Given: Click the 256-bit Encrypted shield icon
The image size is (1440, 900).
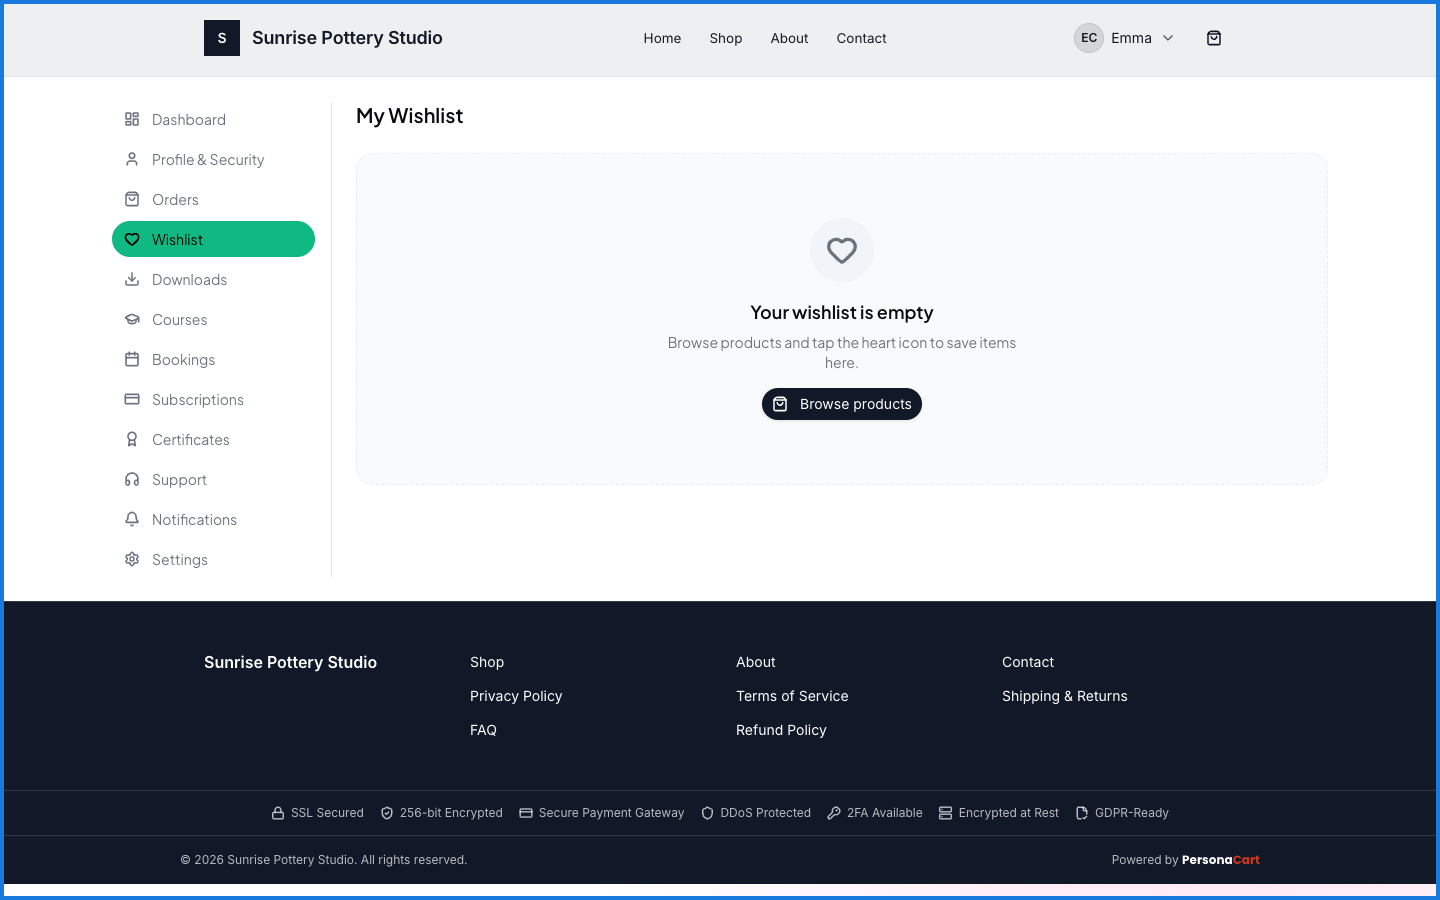Looking at the screenshot, I should click(x=387, y=813).
